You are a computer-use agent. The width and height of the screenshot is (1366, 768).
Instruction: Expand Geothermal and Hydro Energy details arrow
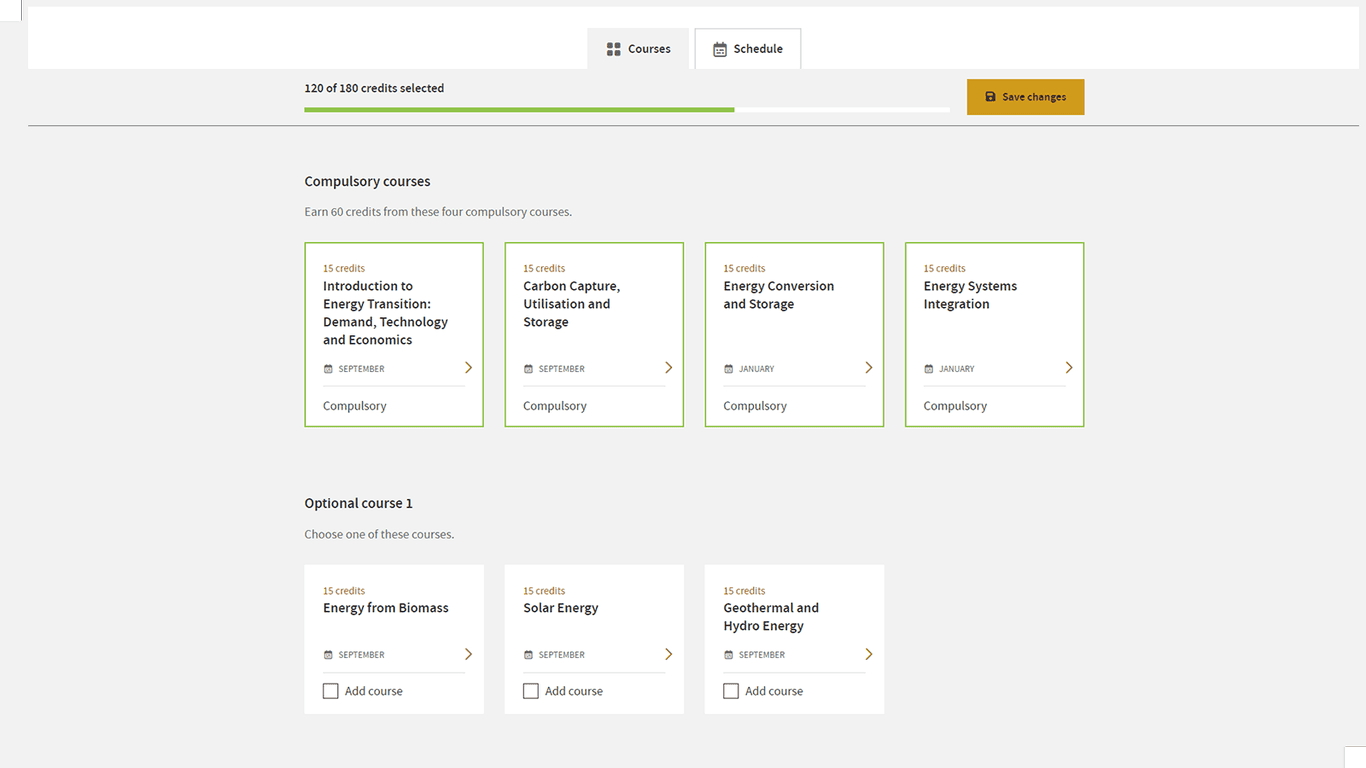click(x=868, y=654)
